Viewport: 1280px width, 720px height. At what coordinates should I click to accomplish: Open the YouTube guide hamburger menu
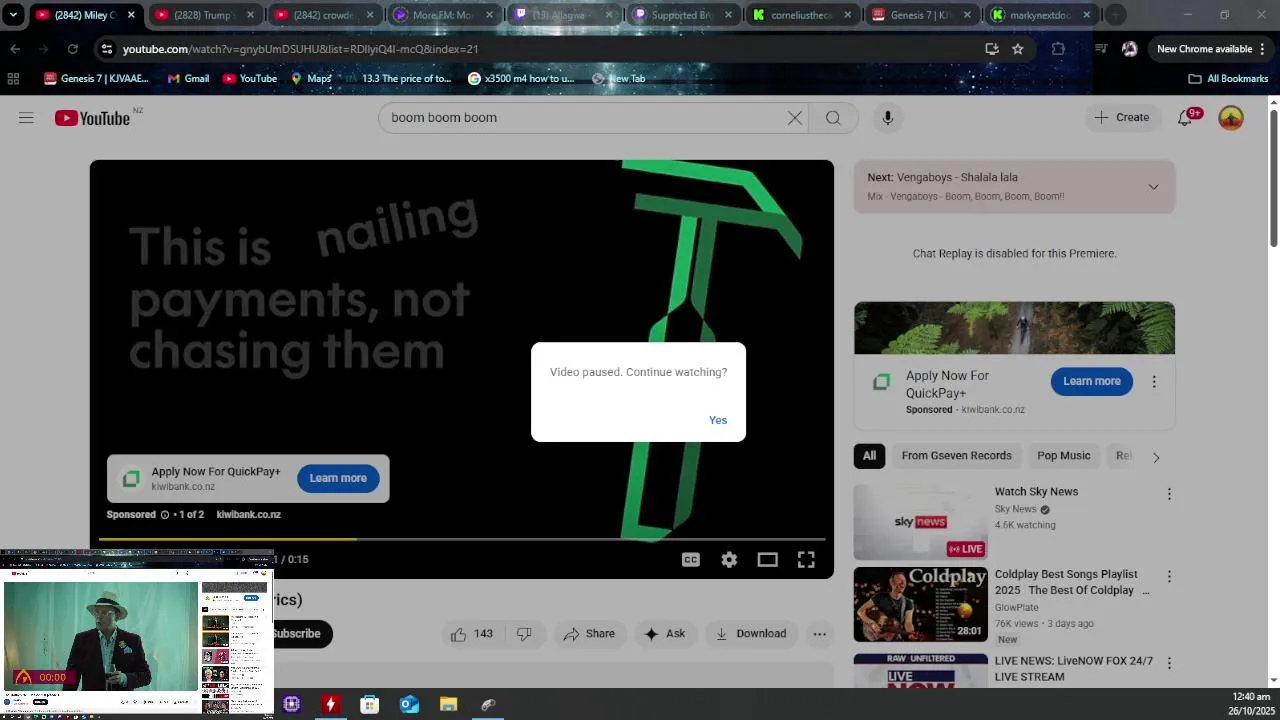tap(26, 118)
